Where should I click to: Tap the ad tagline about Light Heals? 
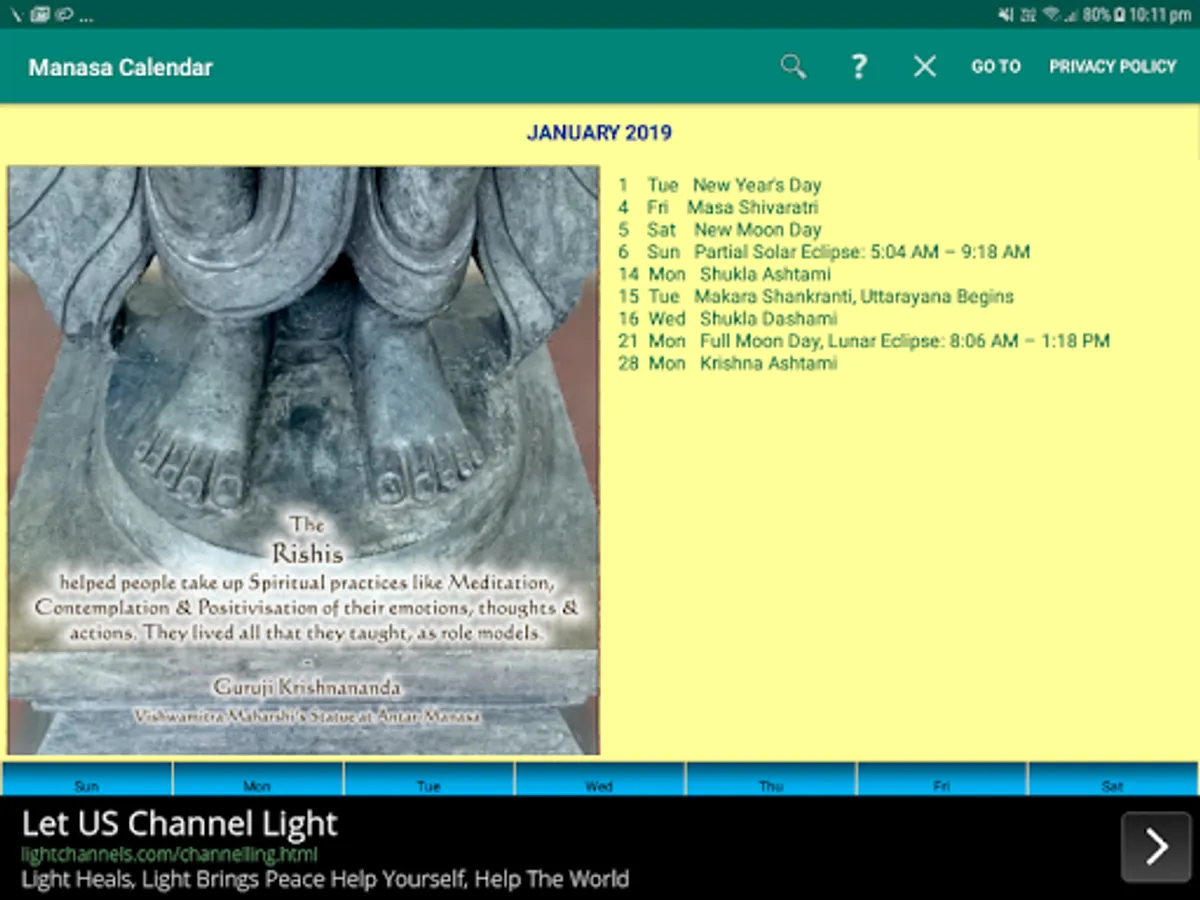tap(325, 880)
